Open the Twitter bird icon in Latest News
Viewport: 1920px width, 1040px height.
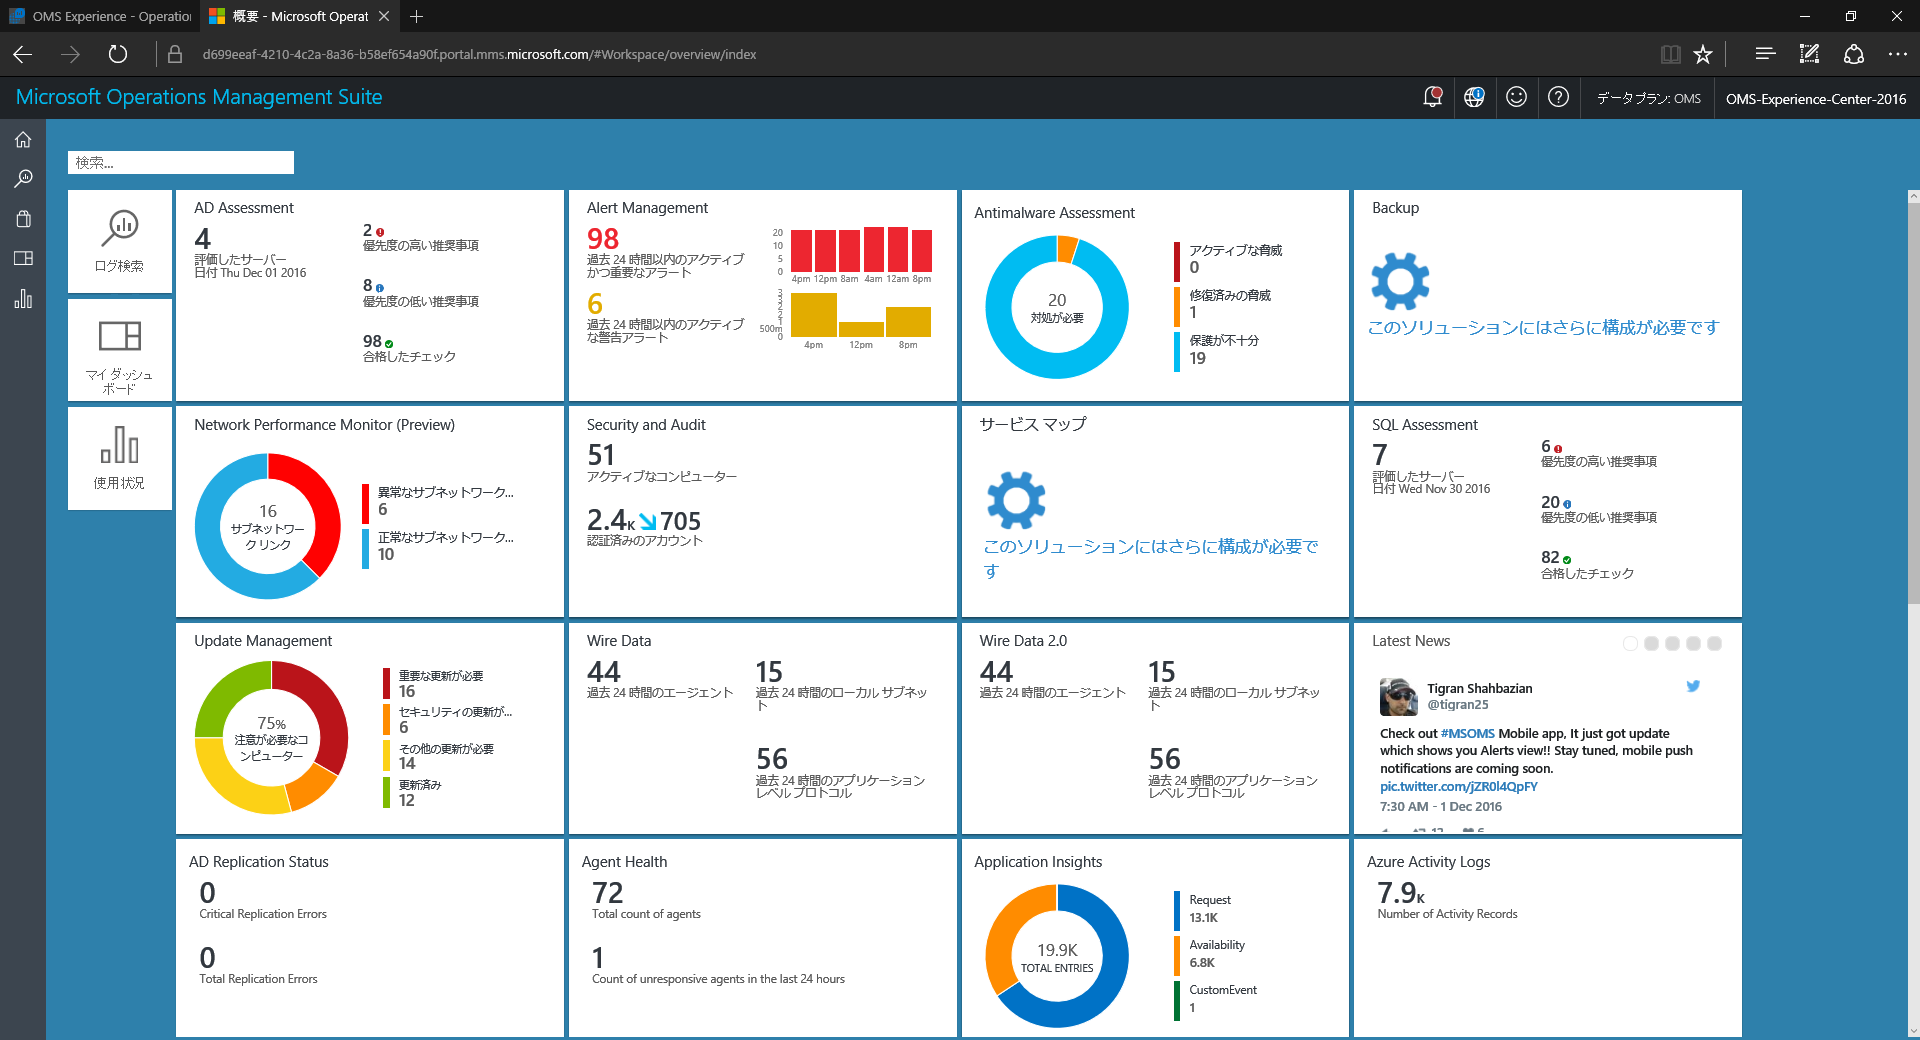tap(1693, 686)
